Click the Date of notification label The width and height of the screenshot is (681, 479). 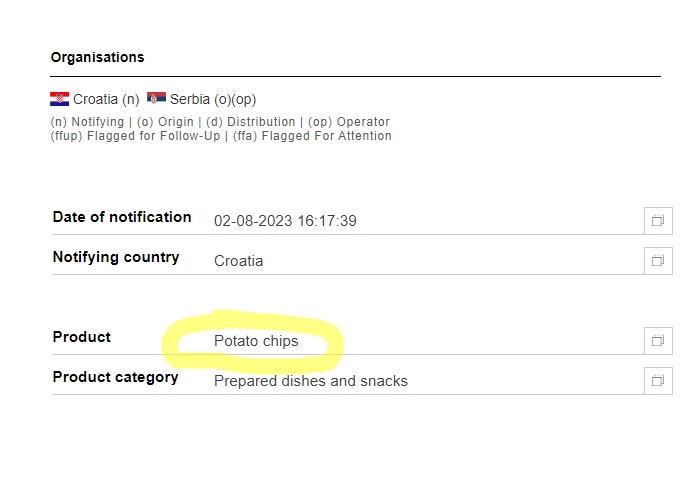pyautogui.click(x=122, y=217)
